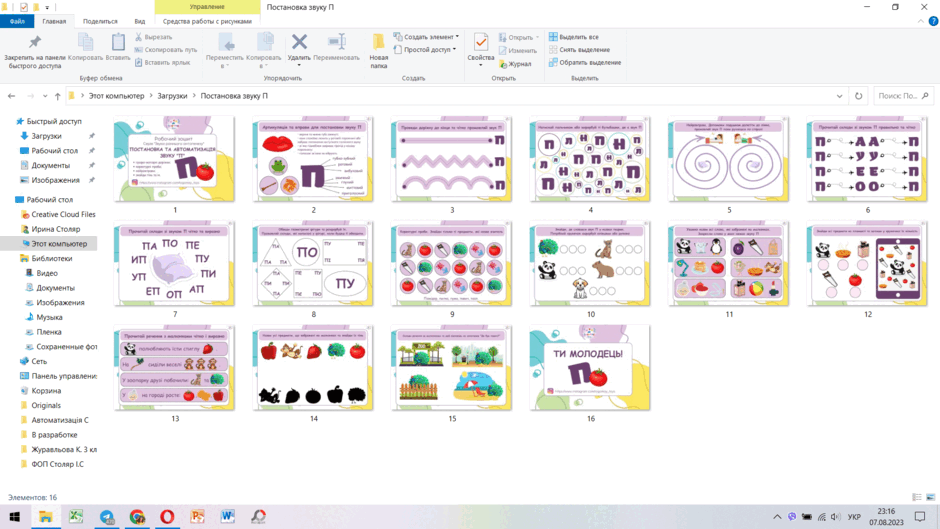The image size is (940, 529).
Task: Click Этот компьютер in the address breadcrumb
Action: coord(116,96)
